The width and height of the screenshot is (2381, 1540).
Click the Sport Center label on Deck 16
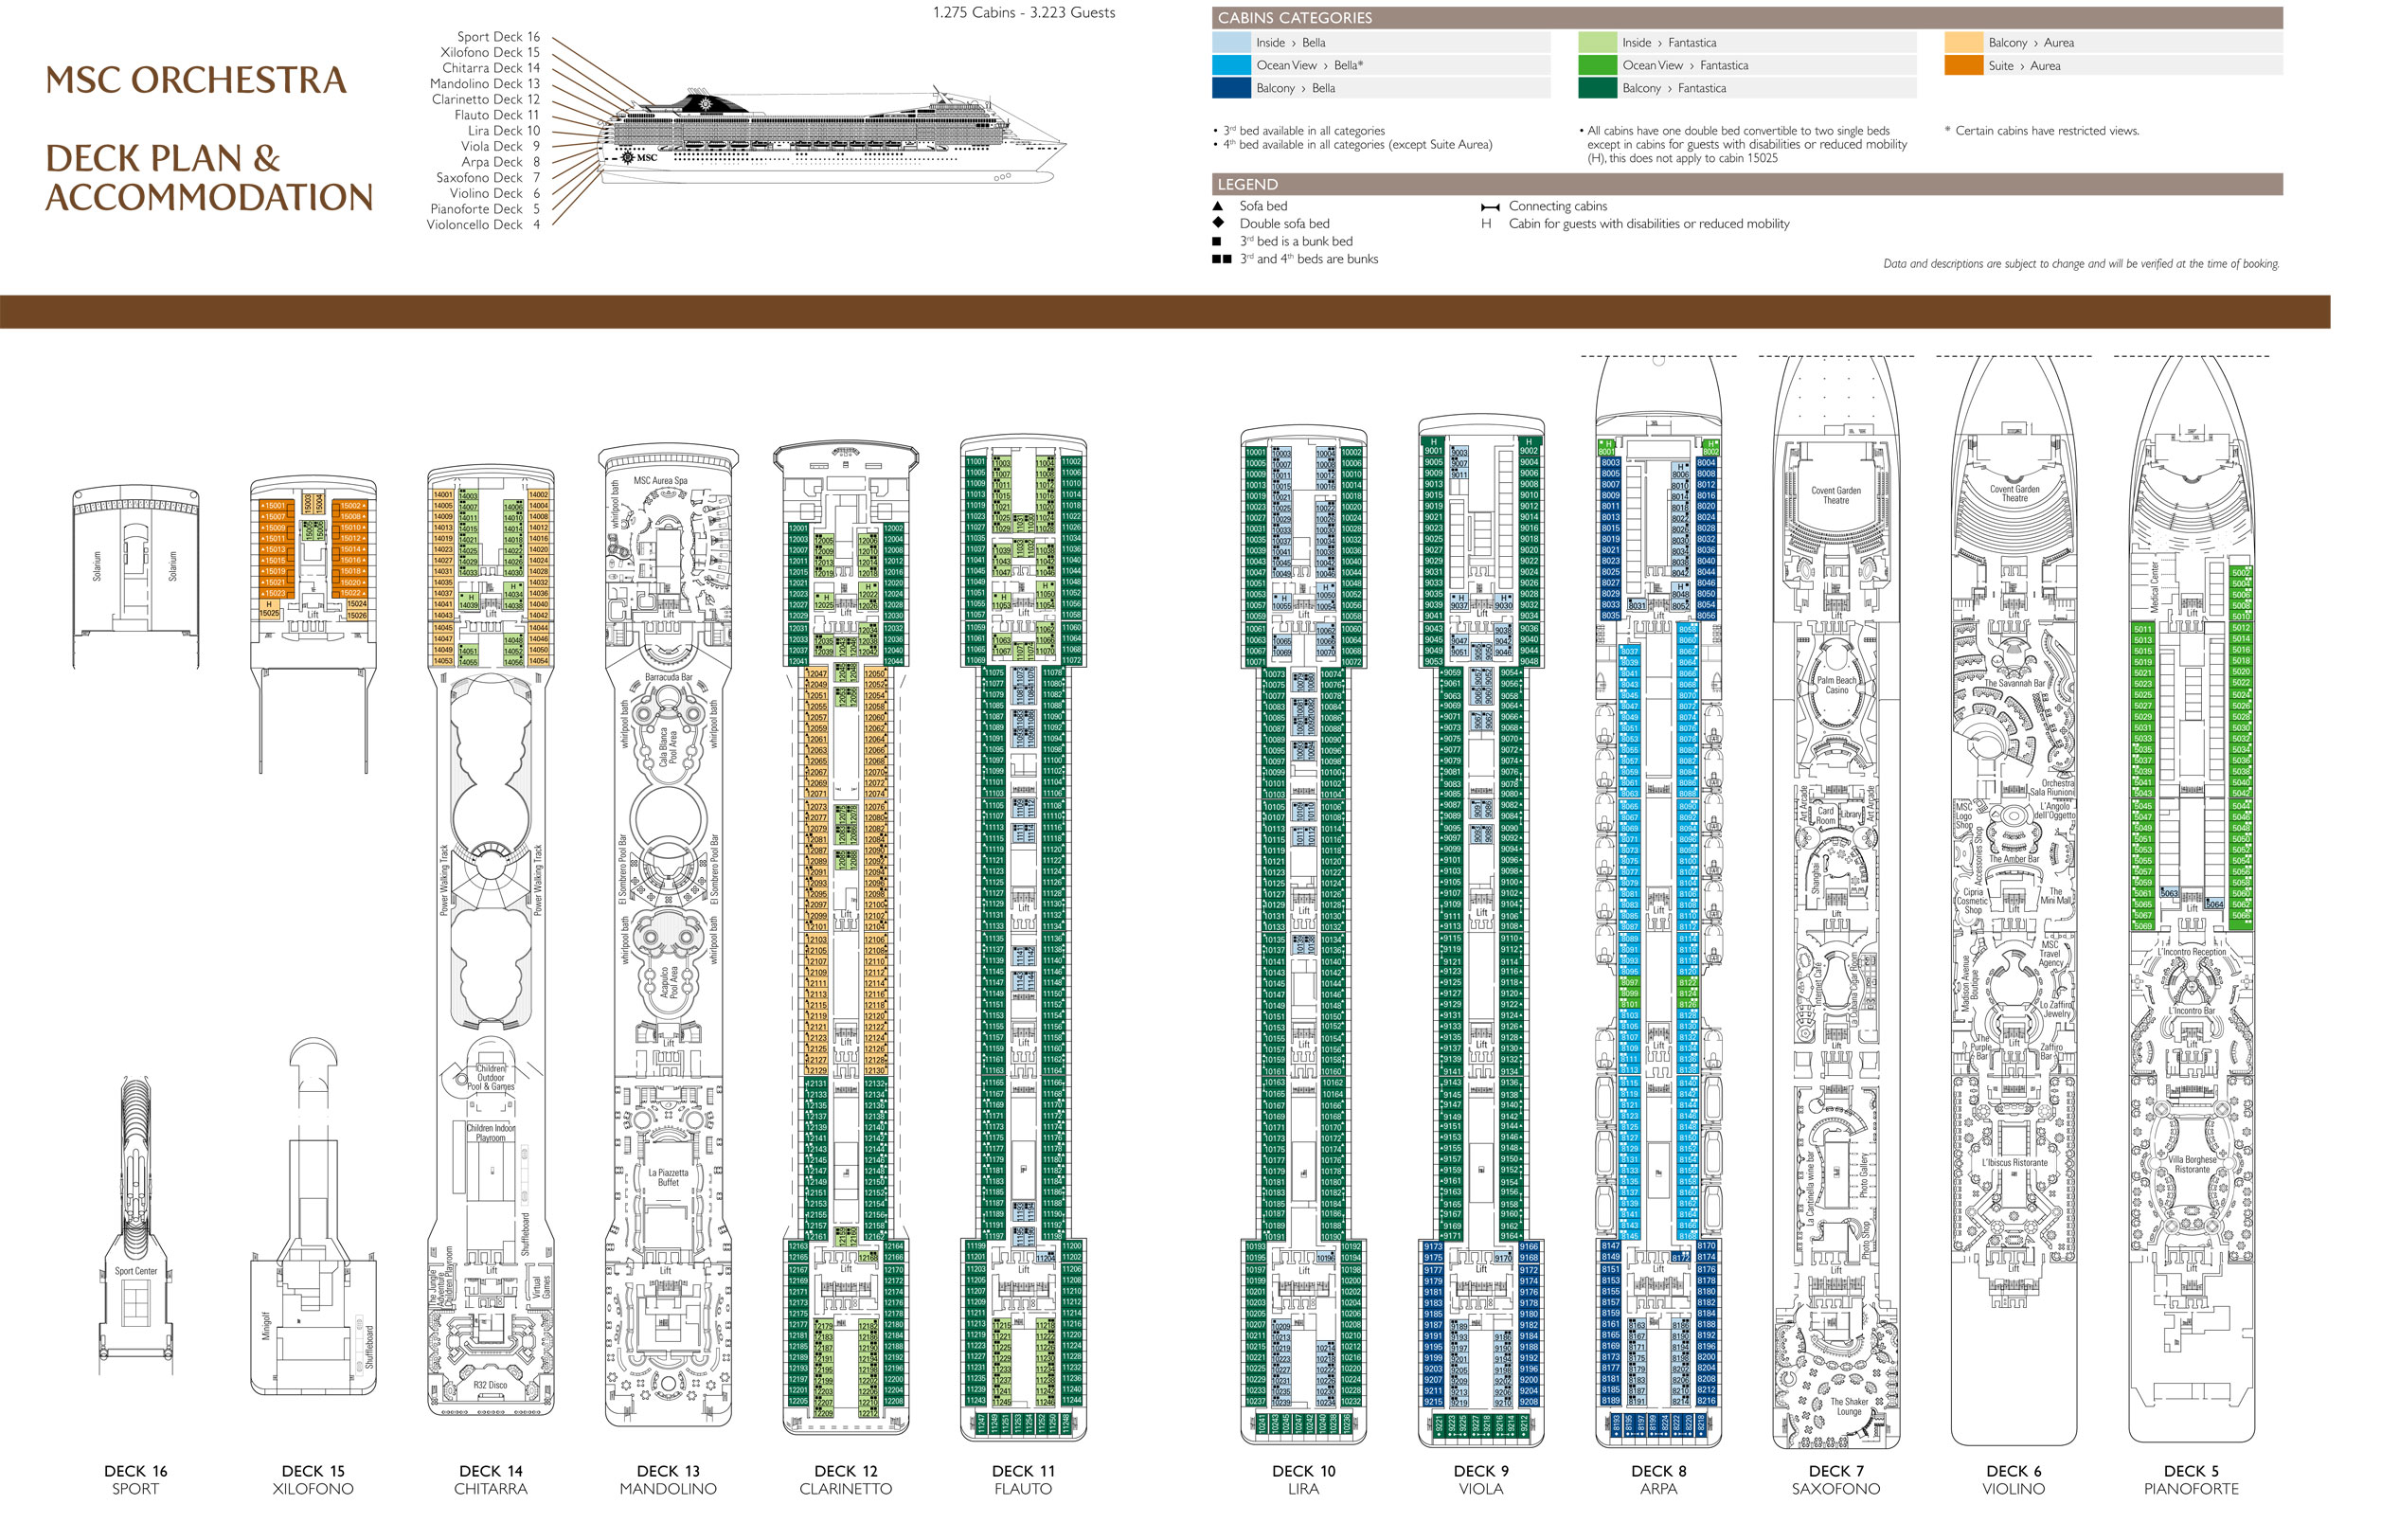136,1271
